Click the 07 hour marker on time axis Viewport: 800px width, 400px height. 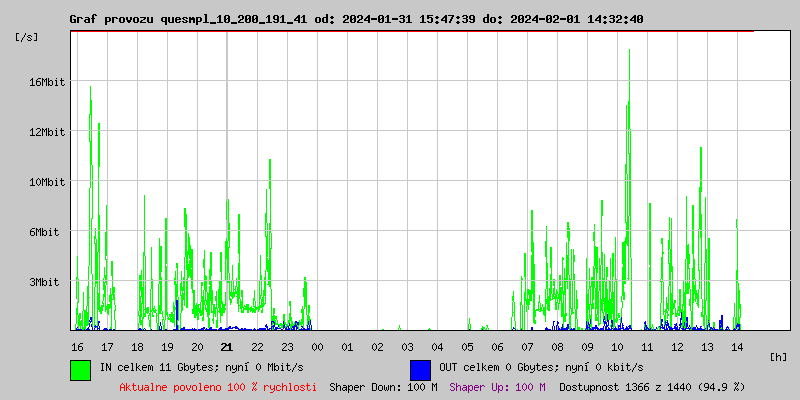click(x=527, y=347)
